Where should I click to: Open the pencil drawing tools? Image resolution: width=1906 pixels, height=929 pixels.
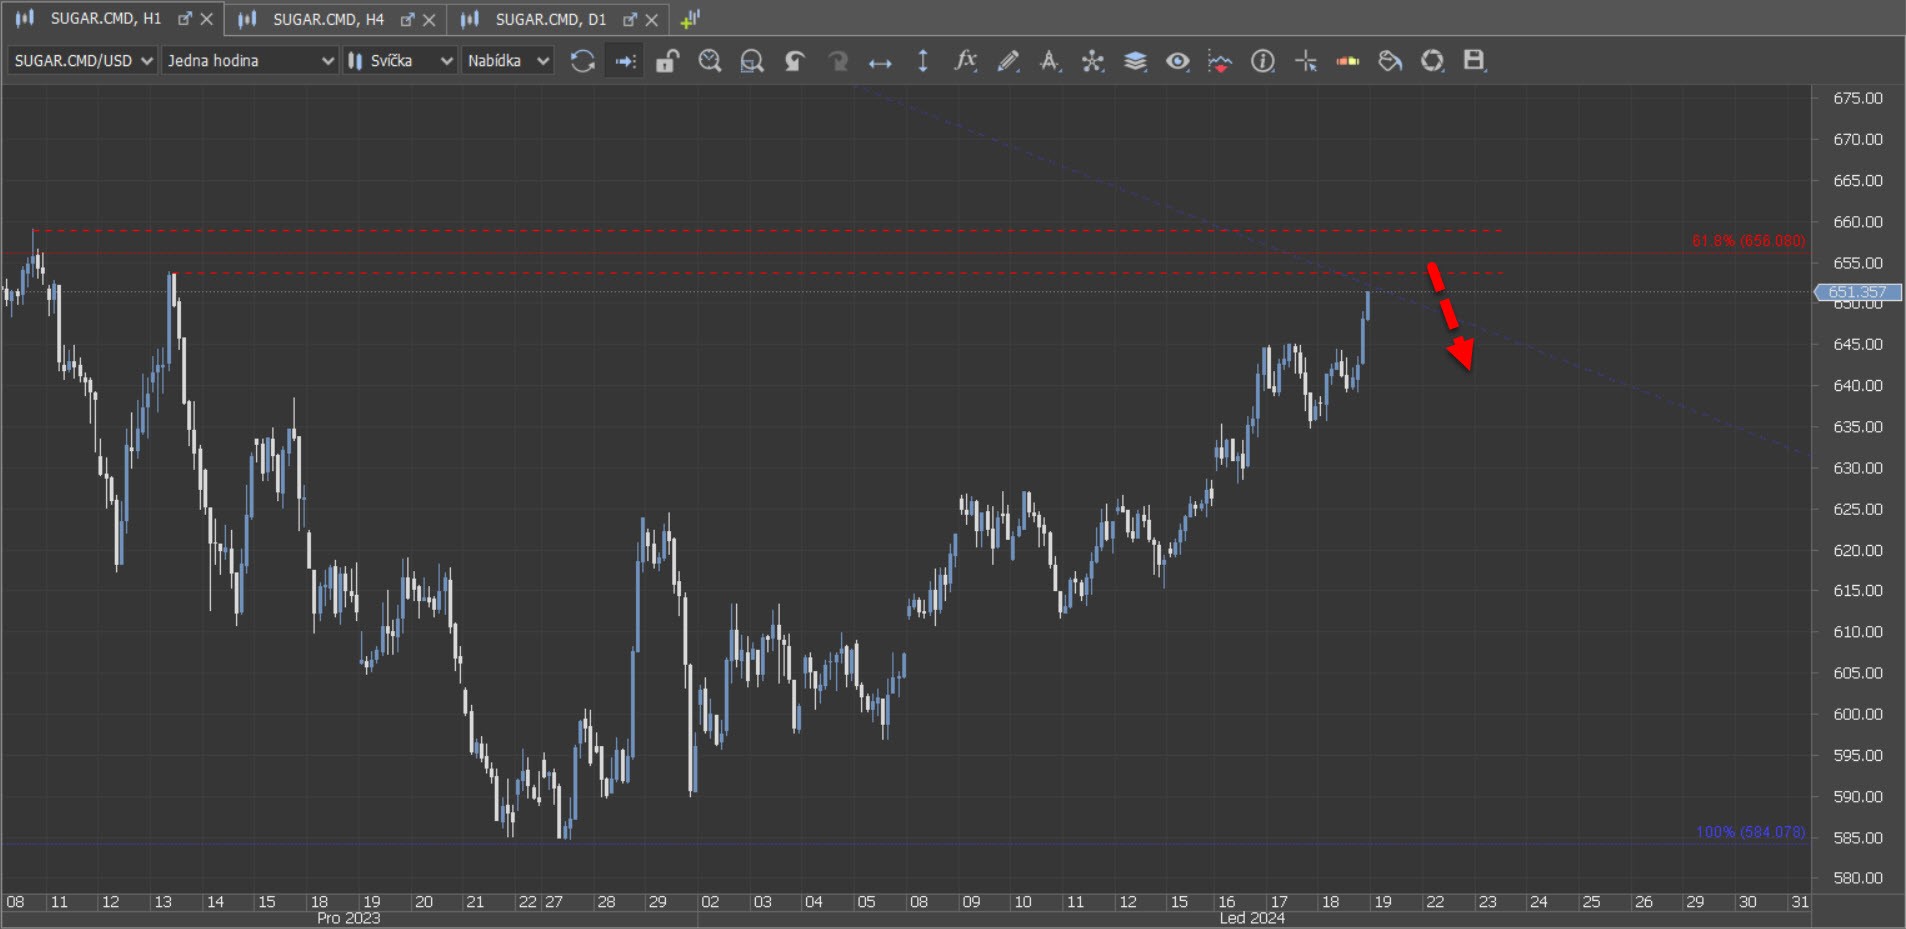[x=1008, y=61]
